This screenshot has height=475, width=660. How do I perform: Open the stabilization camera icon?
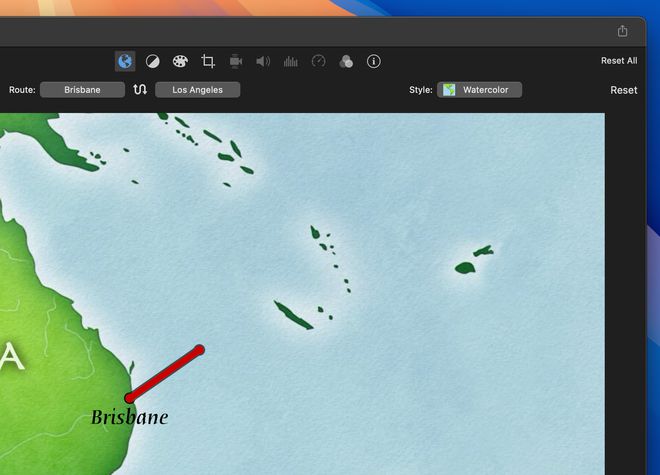(236, 61)
